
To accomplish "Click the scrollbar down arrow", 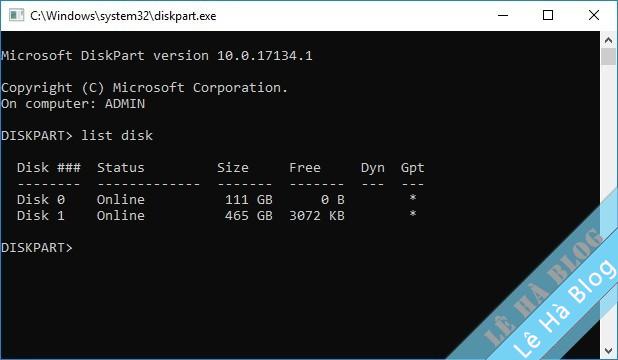I will [x=608, y=350].
